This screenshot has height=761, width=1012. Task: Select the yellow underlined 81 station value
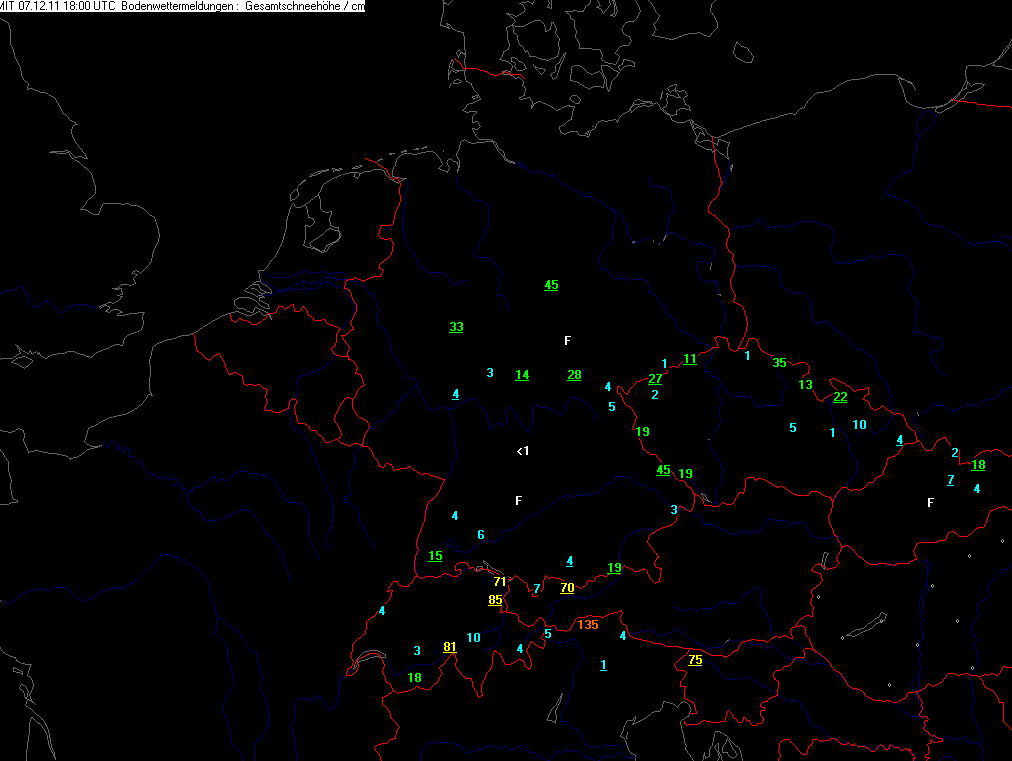tap(450, 647)
